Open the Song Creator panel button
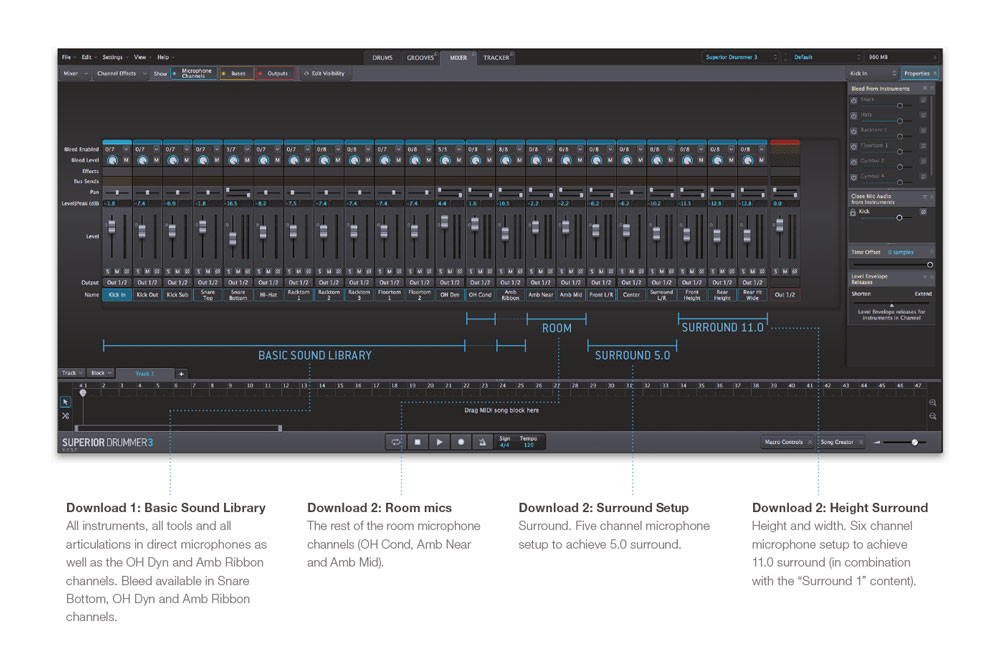1000x668 pixels. [x=842, y=441]
